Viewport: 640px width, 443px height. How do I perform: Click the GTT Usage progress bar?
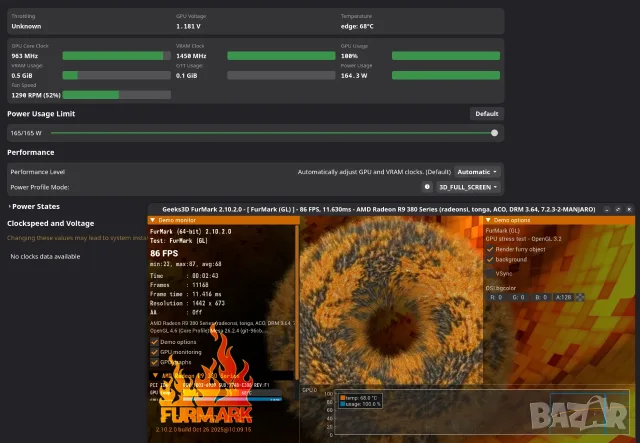point(281,75)
